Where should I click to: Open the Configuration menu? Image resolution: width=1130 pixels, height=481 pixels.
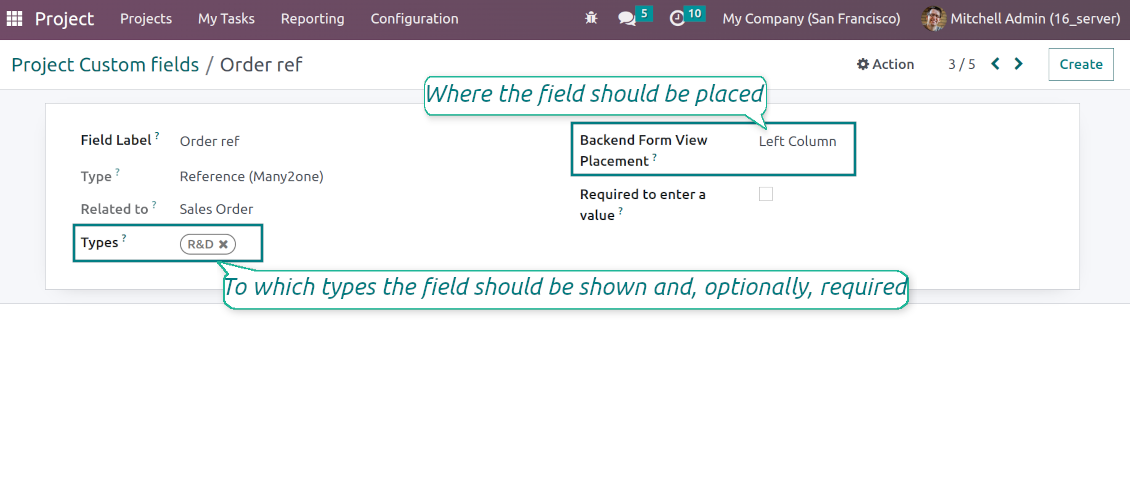point(414,19)
